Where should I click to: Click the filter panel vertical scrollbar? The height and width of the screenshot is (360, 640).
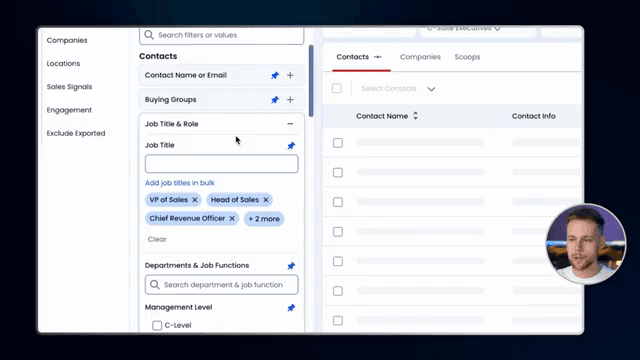click(x=311, y=81)
